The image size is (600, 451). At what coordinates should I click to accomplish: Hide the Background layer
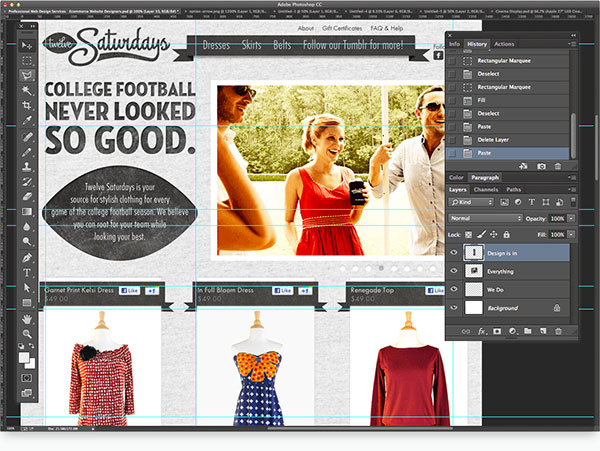[x=454, y=308]
